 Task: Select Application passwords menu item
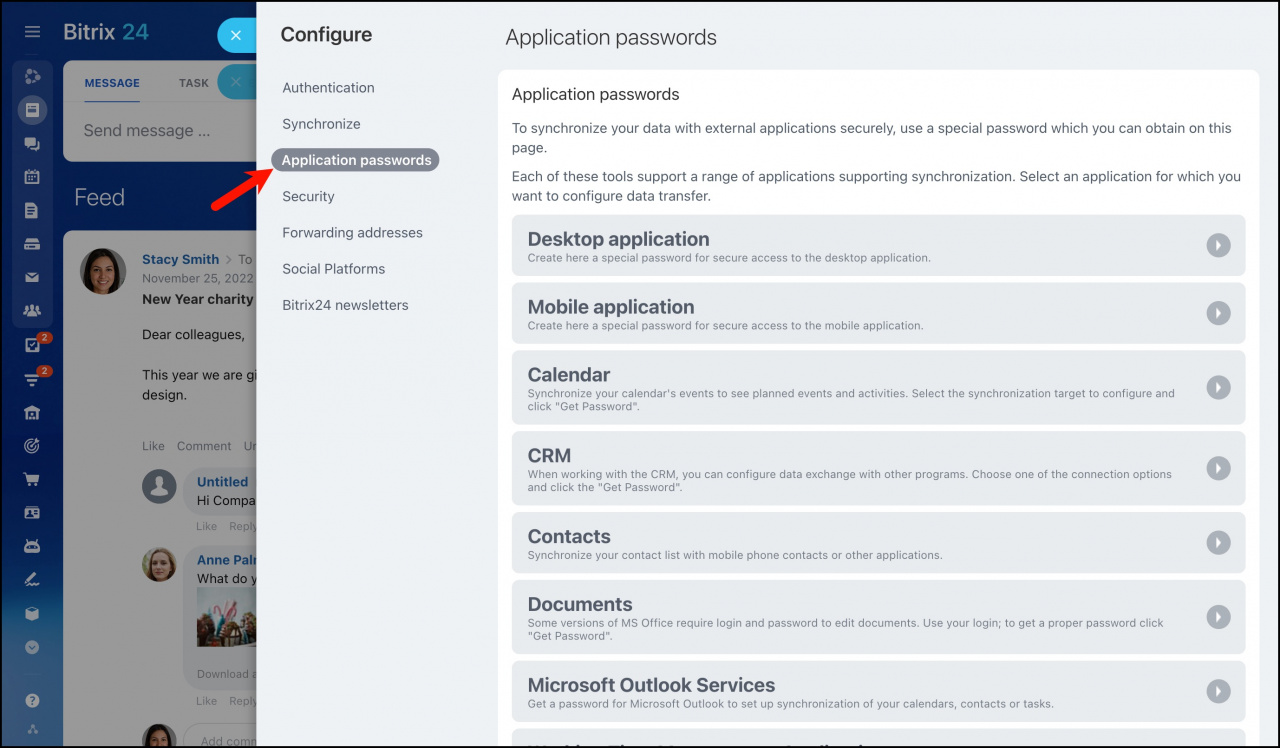(356, 160)
